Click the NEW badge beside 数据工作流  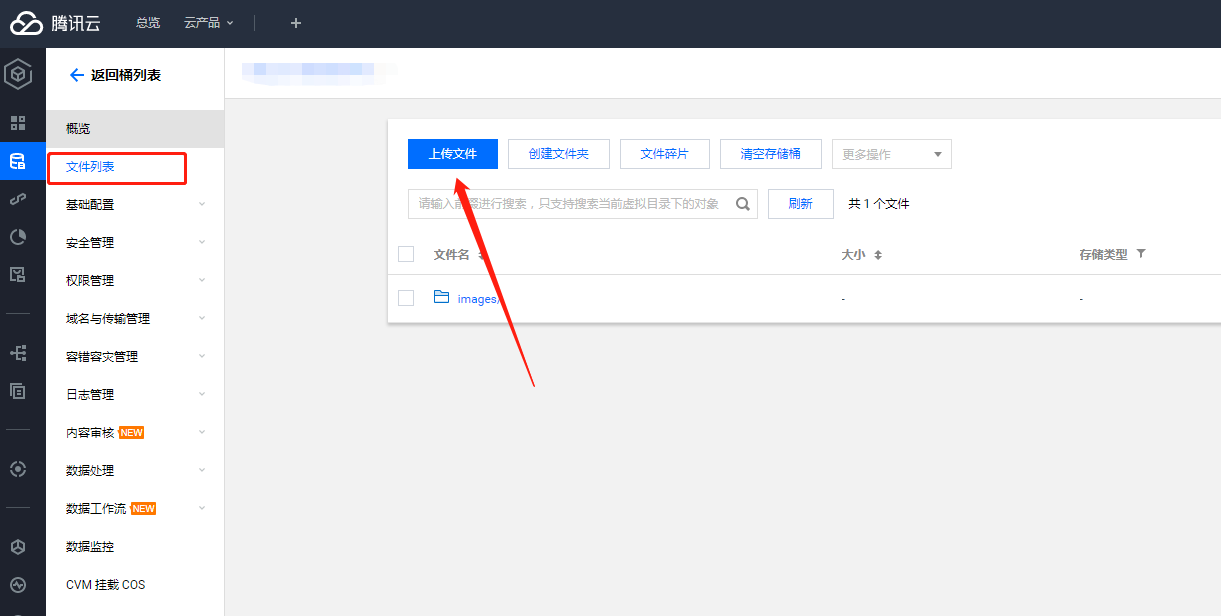tap(144, 509)
